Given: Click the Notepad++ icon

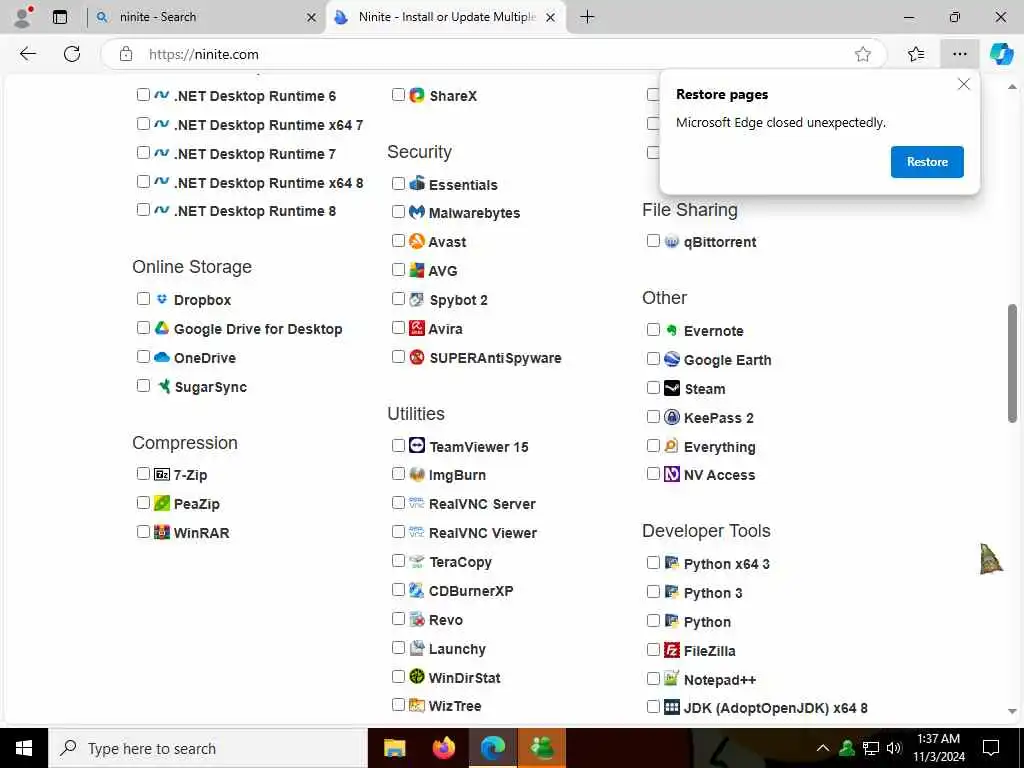Looking at the screenshot, I should pyautogui.click(x=671, y=679).
